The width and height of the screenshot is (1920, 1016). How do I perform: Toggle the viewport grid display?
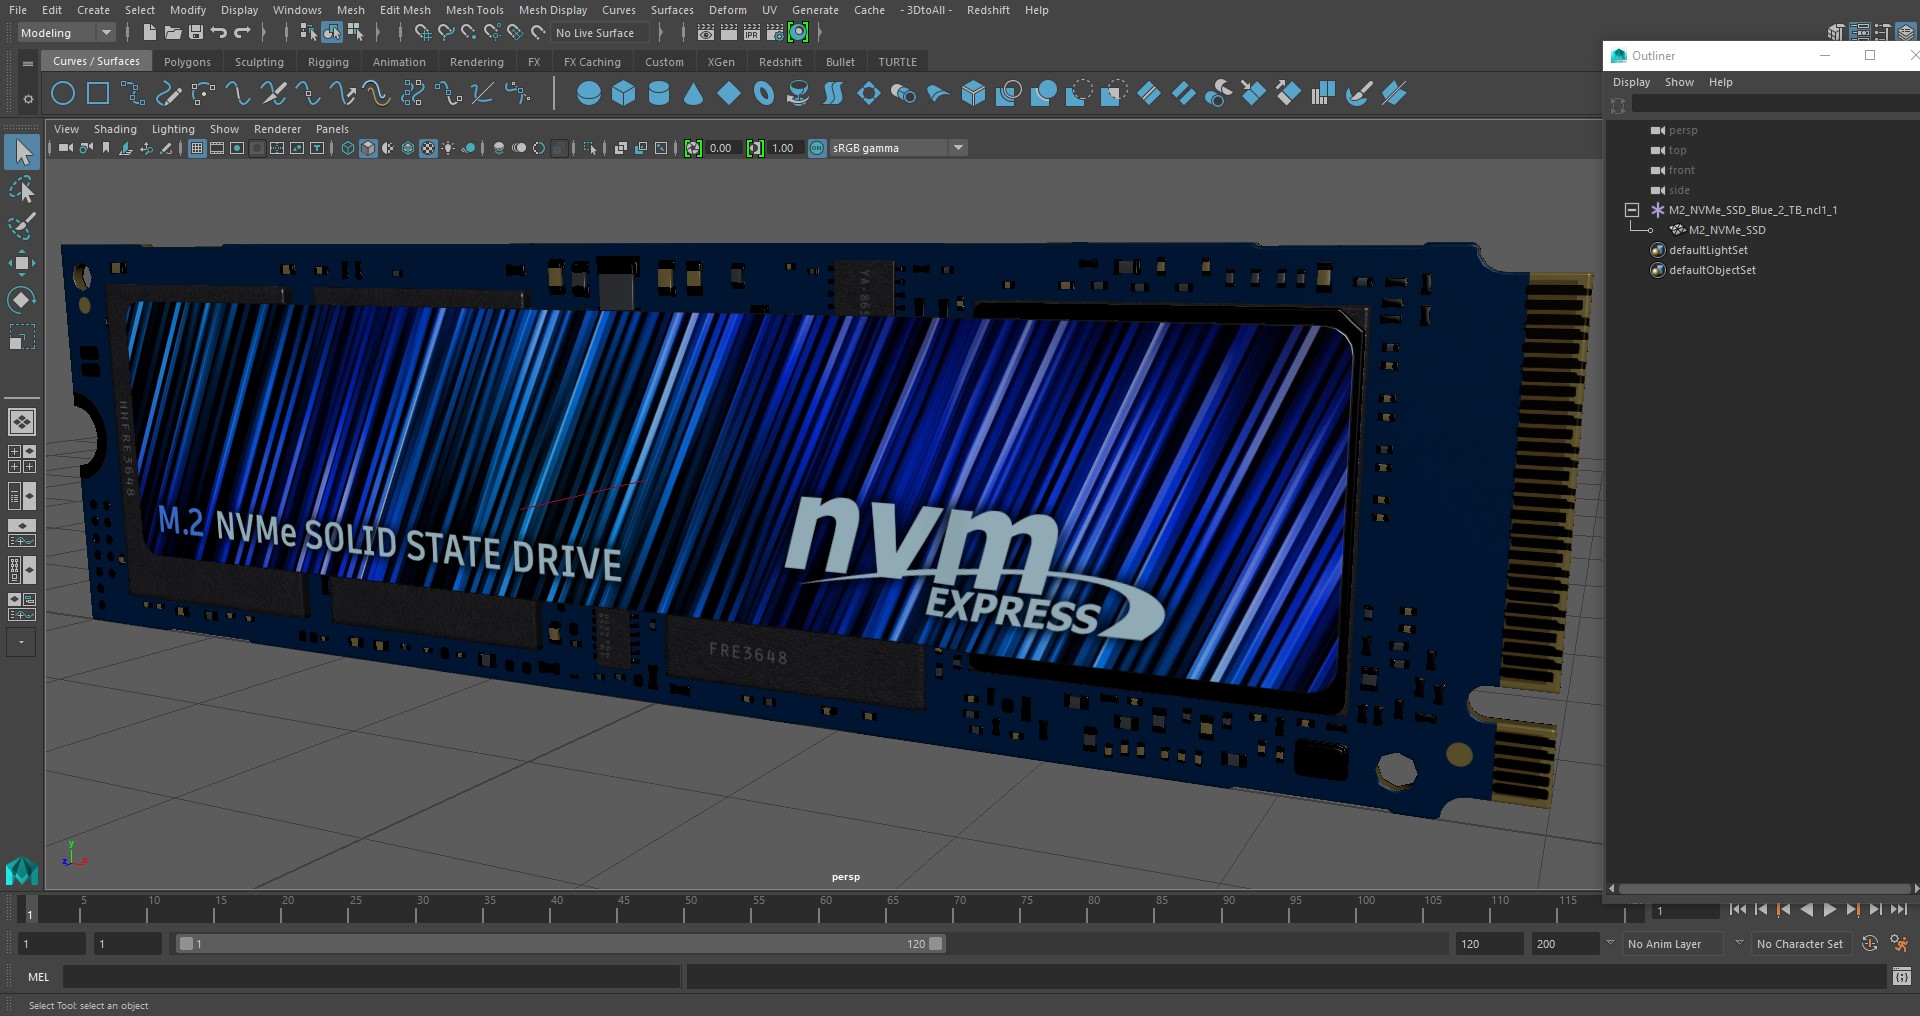(x=197, y=148)
